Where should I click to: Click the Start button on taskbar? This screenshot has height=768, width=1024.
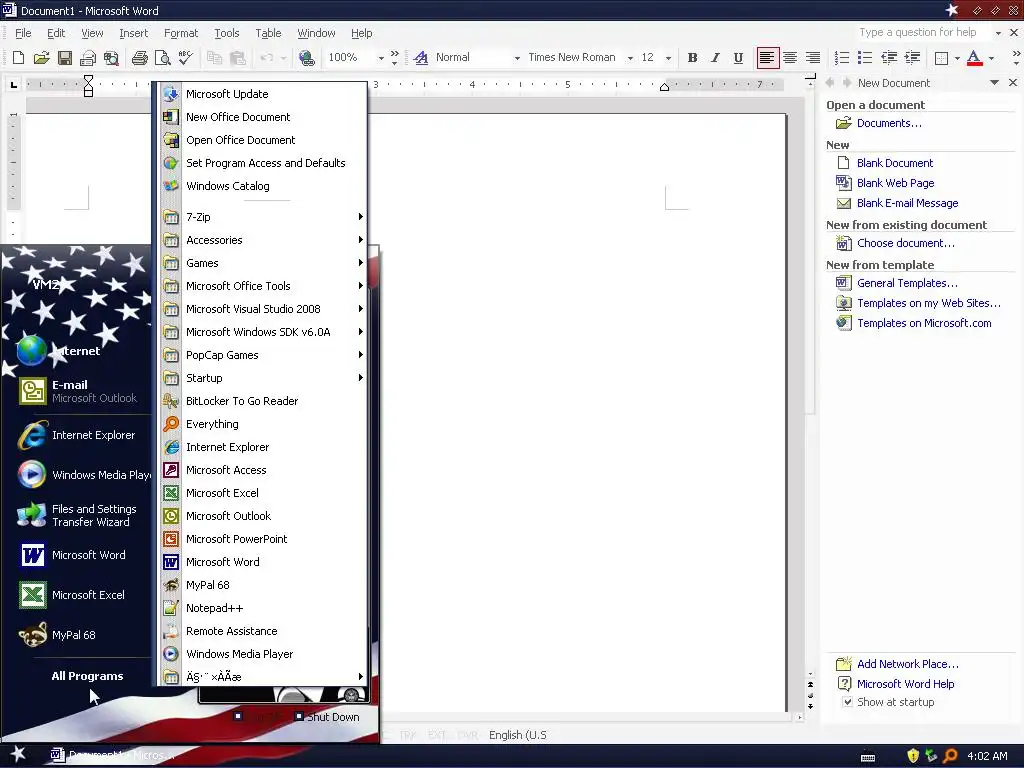pyautogui.click(x=18, y=755)
